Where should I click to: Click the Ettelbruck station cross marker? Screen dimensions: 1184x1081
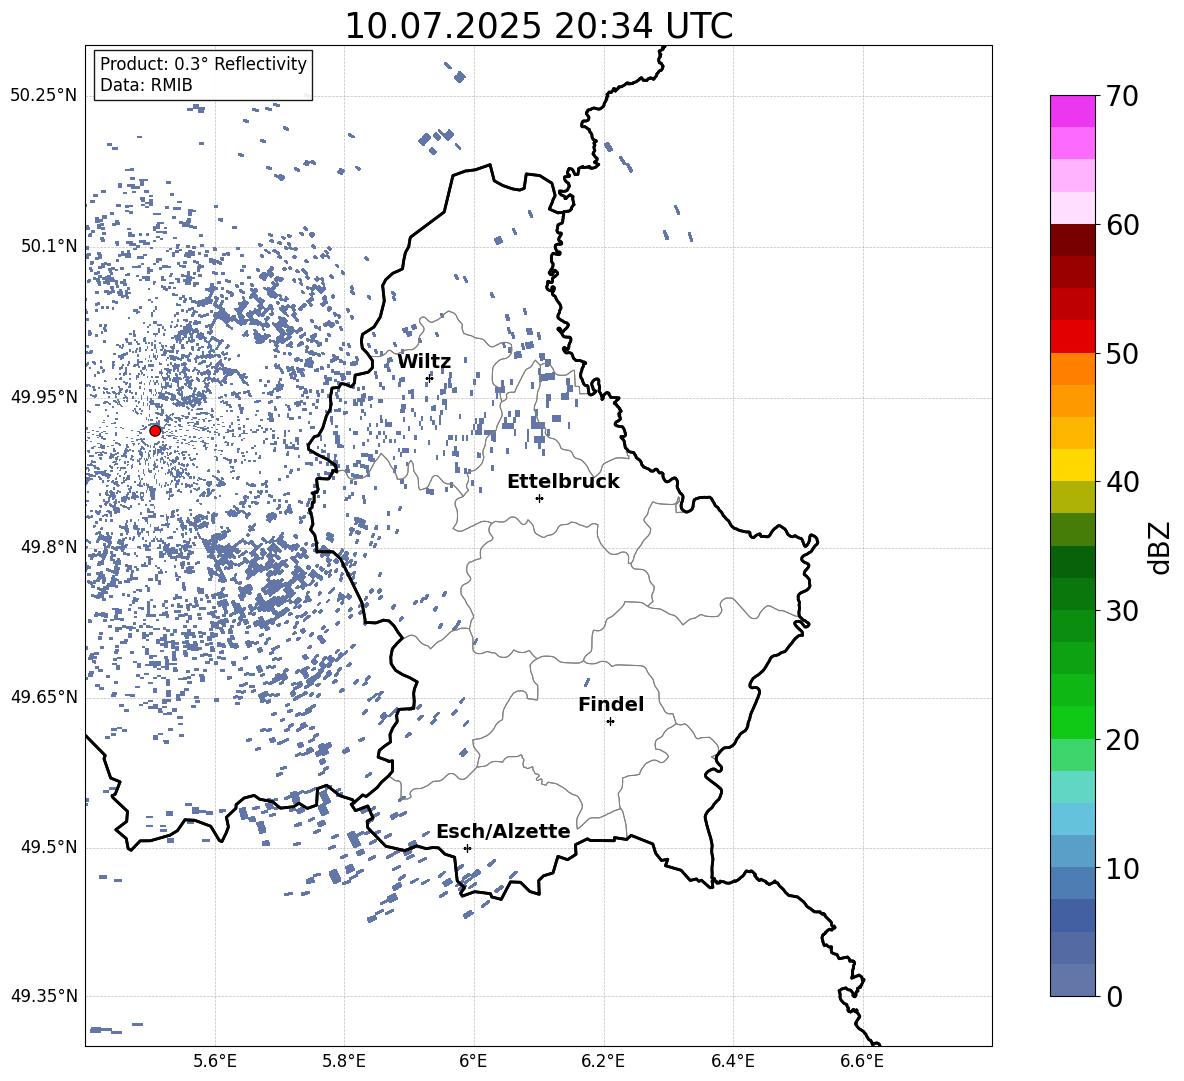(539, 498)
